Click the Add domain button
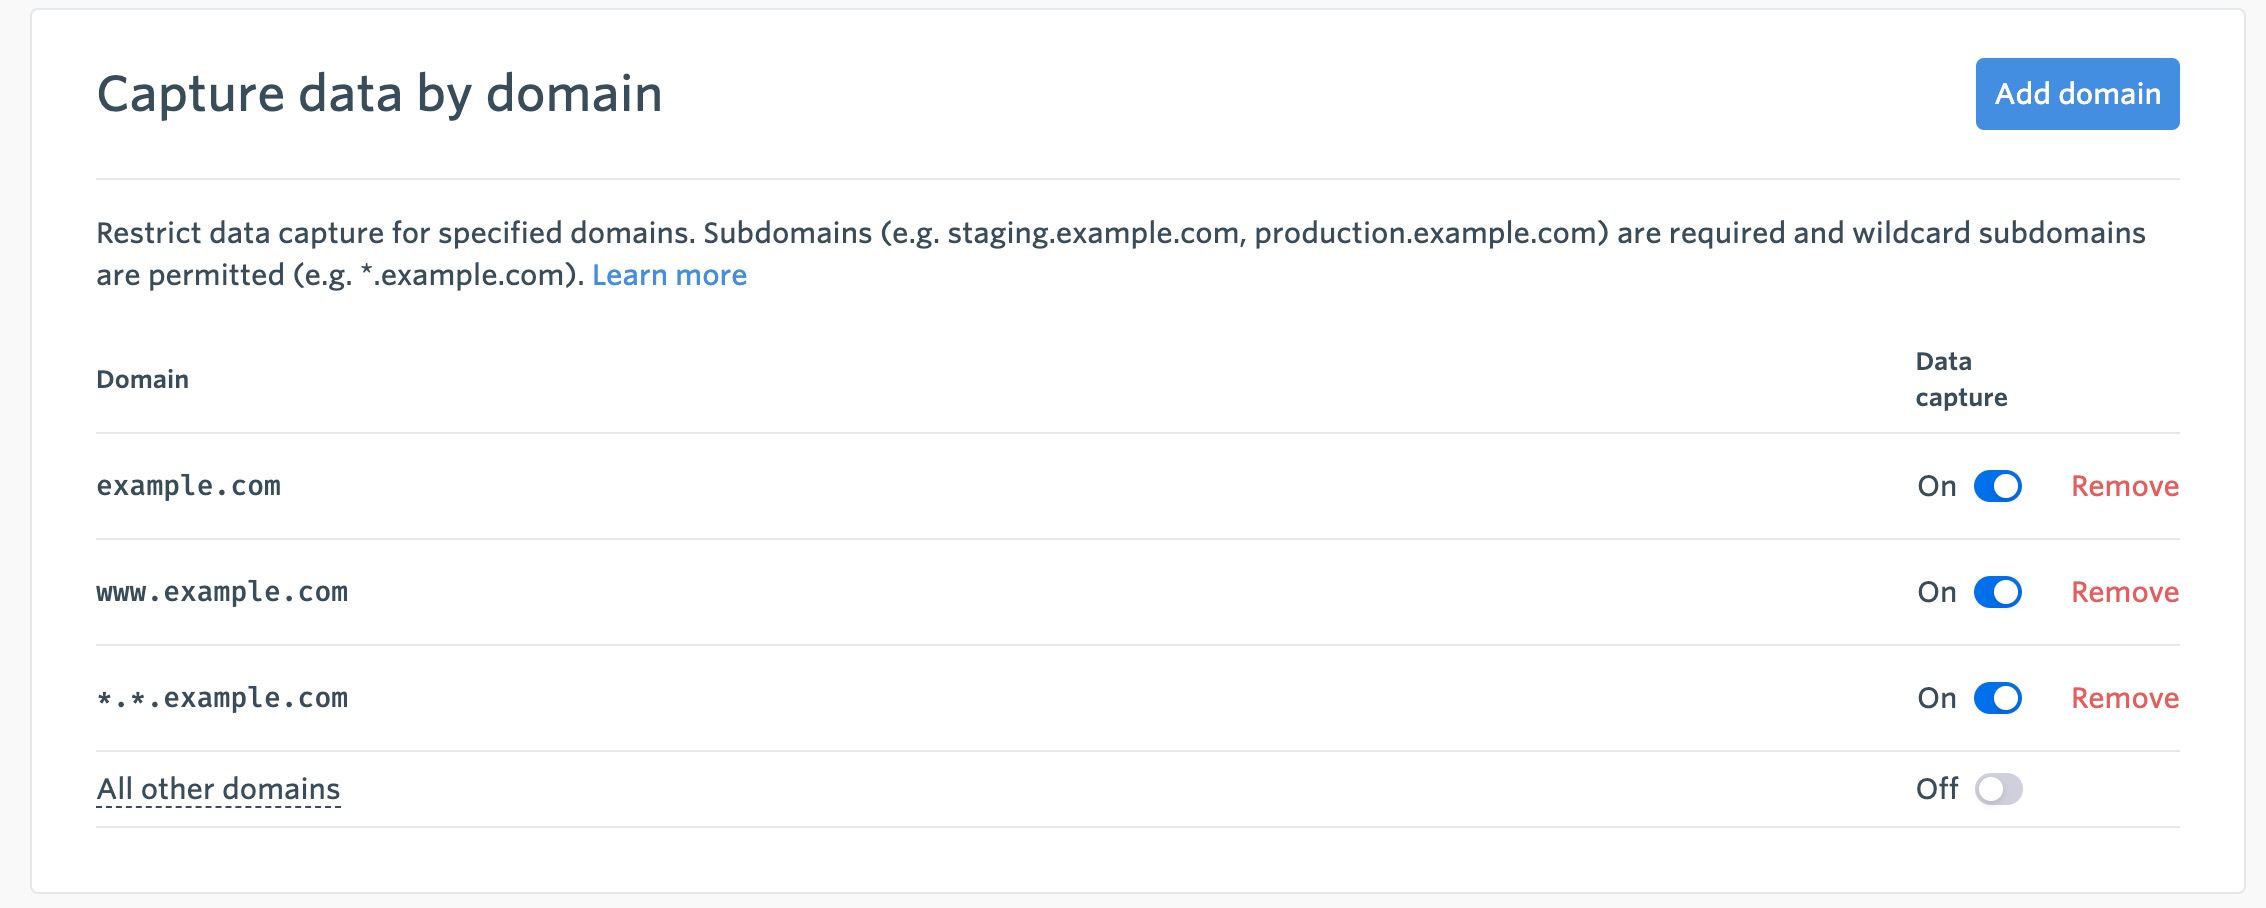 [x=2077, y=94]
